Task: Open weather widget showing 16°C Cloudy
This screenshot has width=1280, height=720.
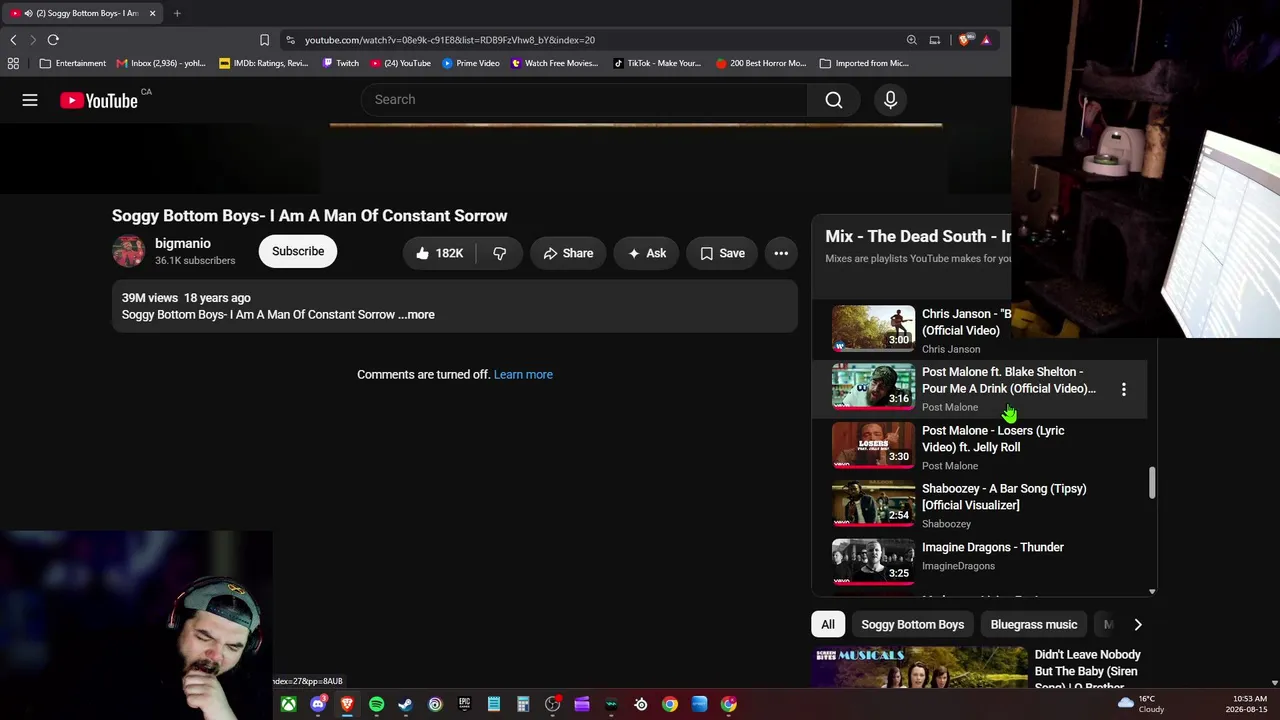Action: [1141, 704]
